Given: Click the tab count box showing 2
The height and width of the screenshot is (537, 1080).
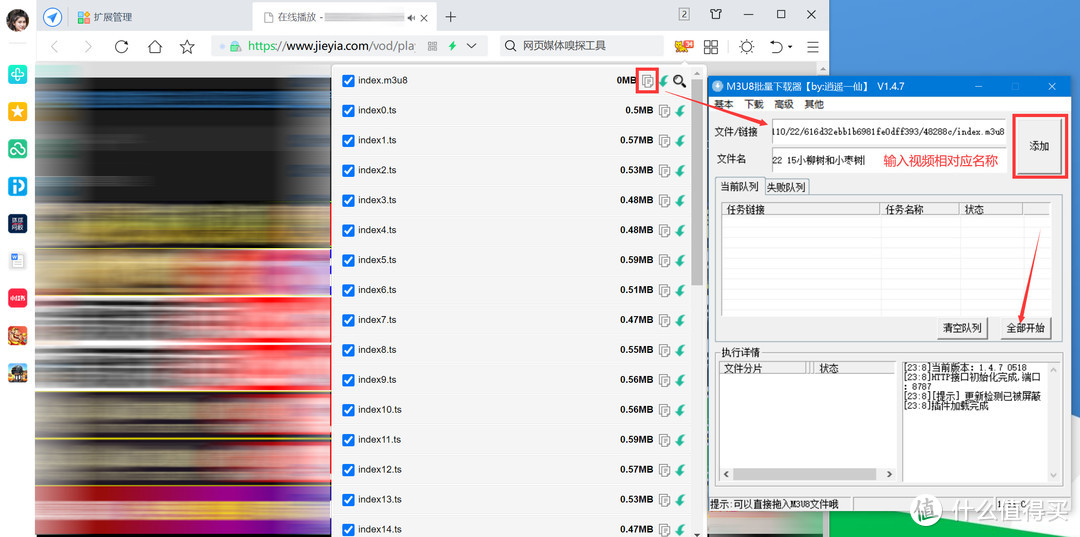Looking at the screenshot, I should pos(684,14).
